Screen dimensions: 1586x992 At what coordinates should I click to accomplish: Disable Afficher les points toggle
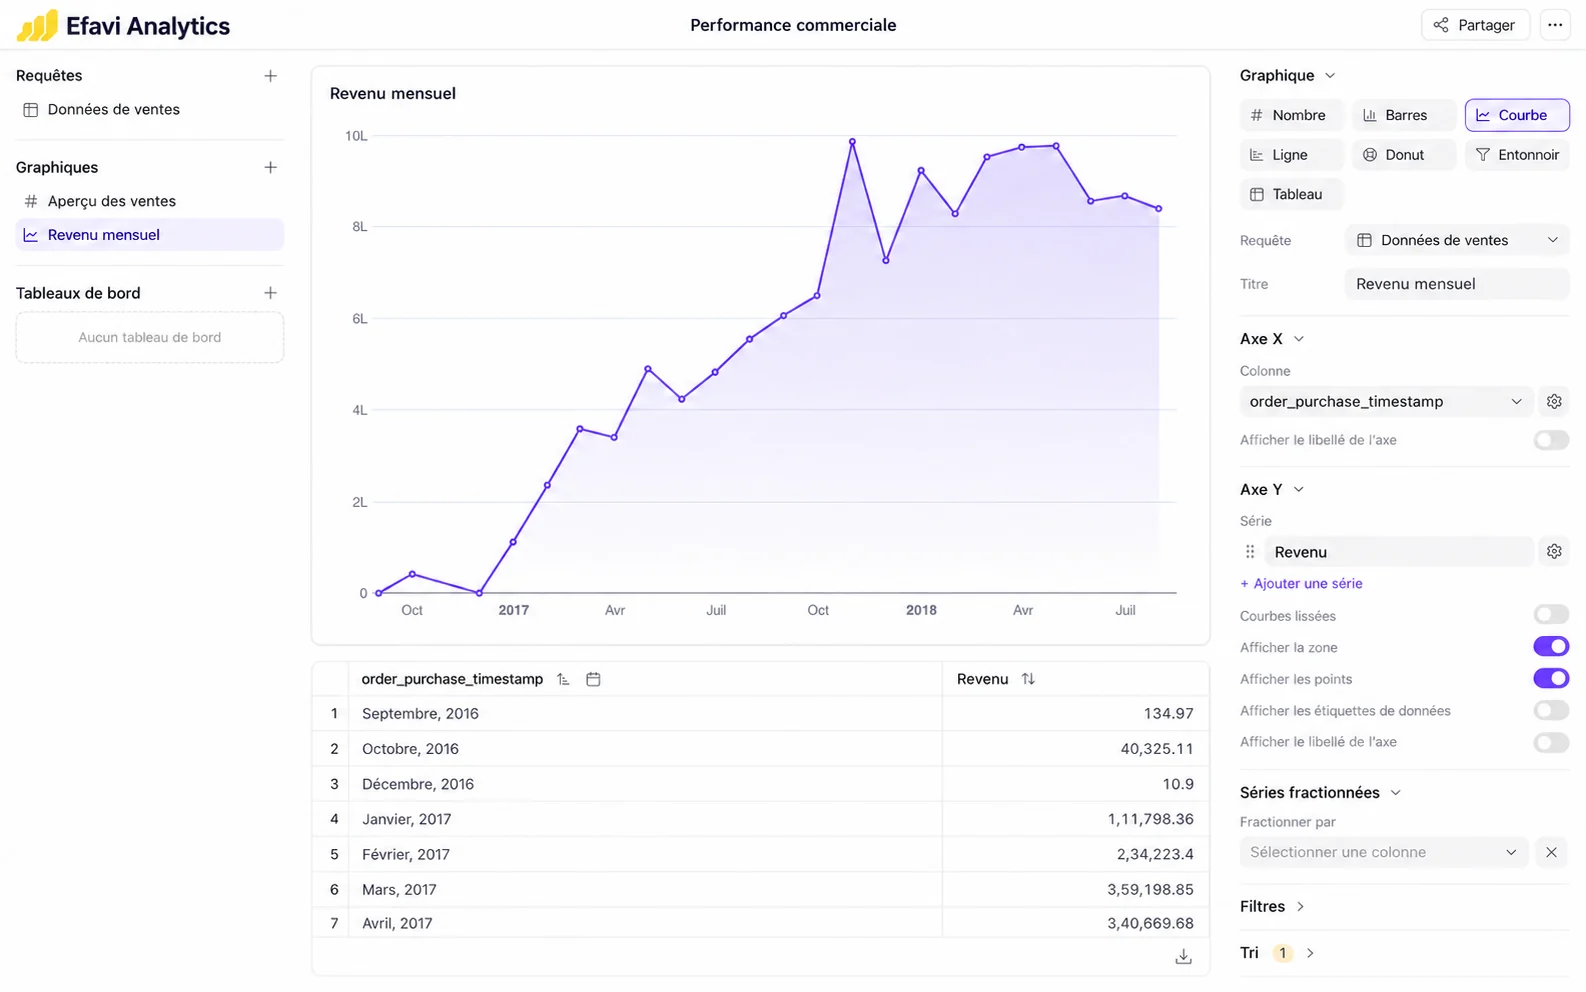1551,679
